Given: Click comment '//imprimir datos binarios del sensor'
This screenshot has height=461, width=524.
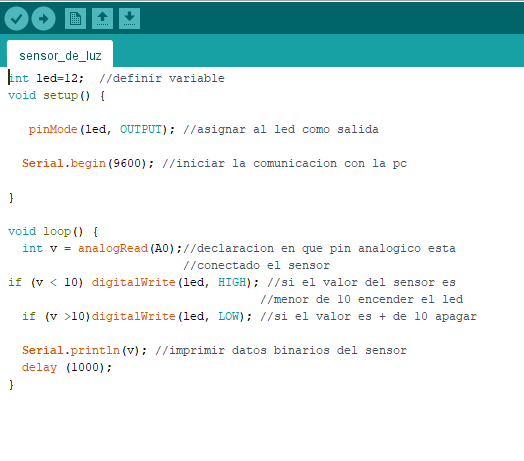Looking at the screenshot, I should click(281, 351).
